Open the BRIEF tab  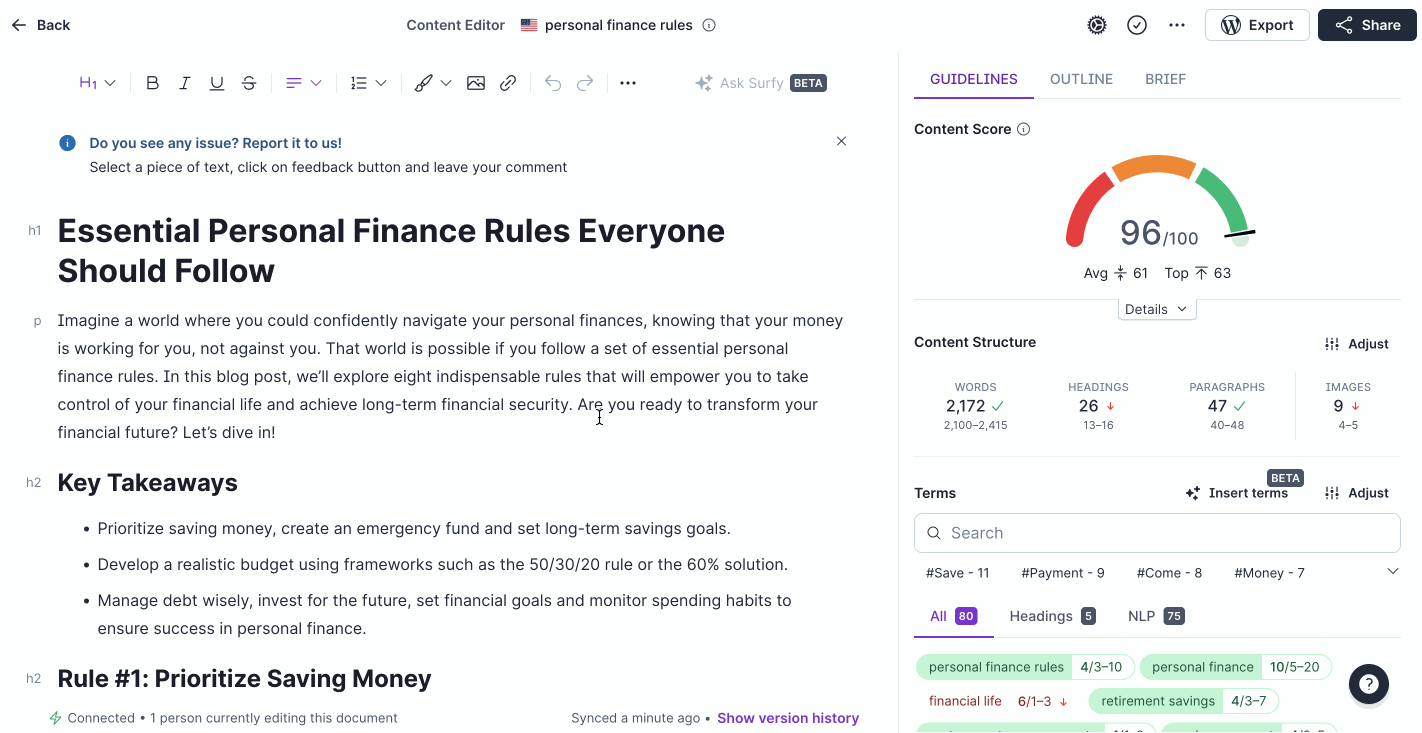pos(1165,79)
